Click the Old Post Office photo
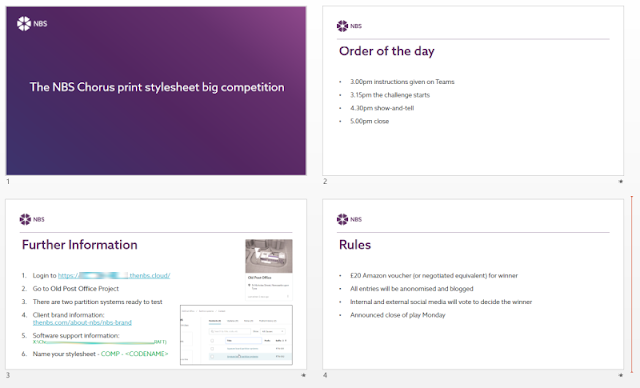Viewport: 640px width, 388px height. [269, 256]
